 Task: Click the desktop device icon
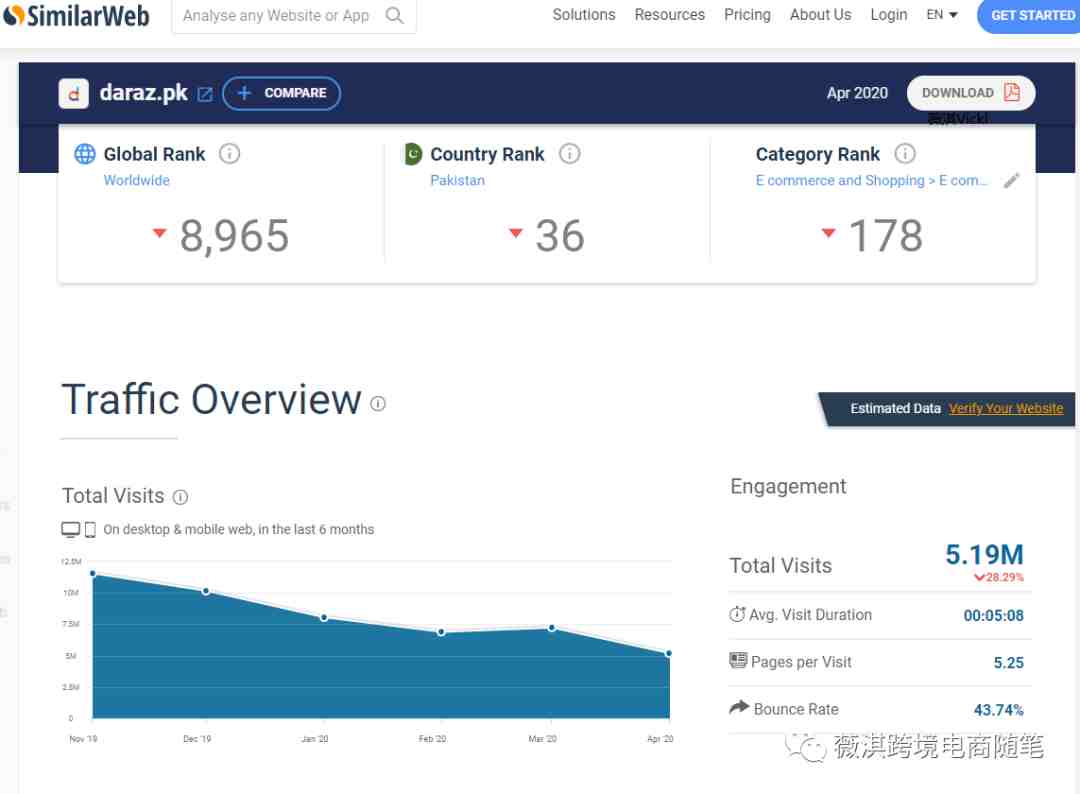click(70, 530)
